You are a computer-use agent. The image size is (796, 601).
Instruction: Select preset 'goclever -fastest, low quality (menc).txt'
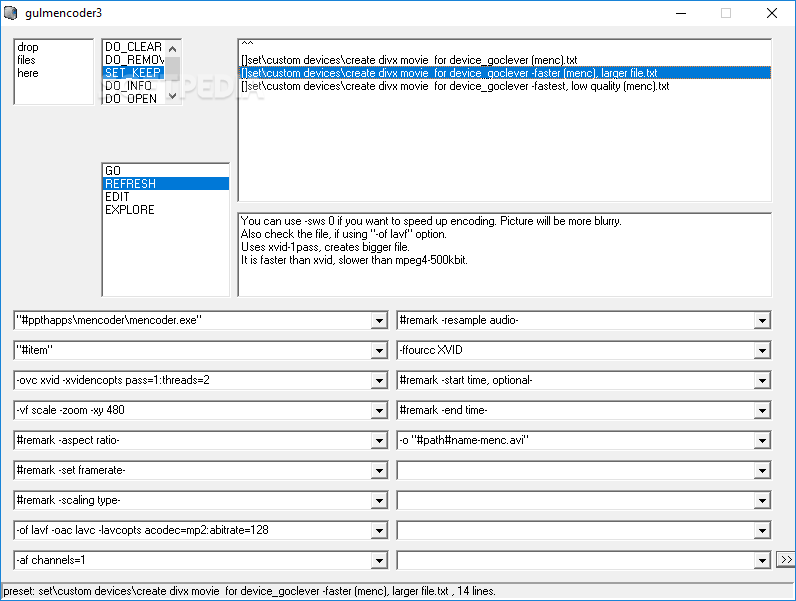click(x=505, y=86)
